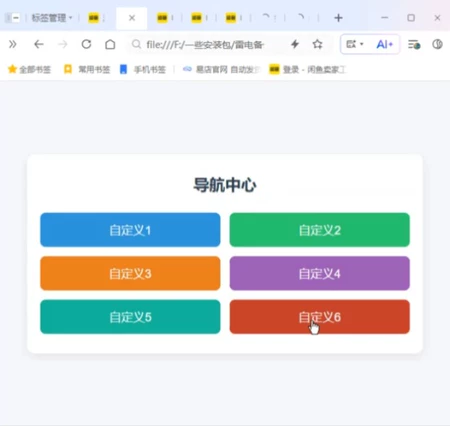
Task: Open the 常用书签 bookmarks folder
Action: 87,69
